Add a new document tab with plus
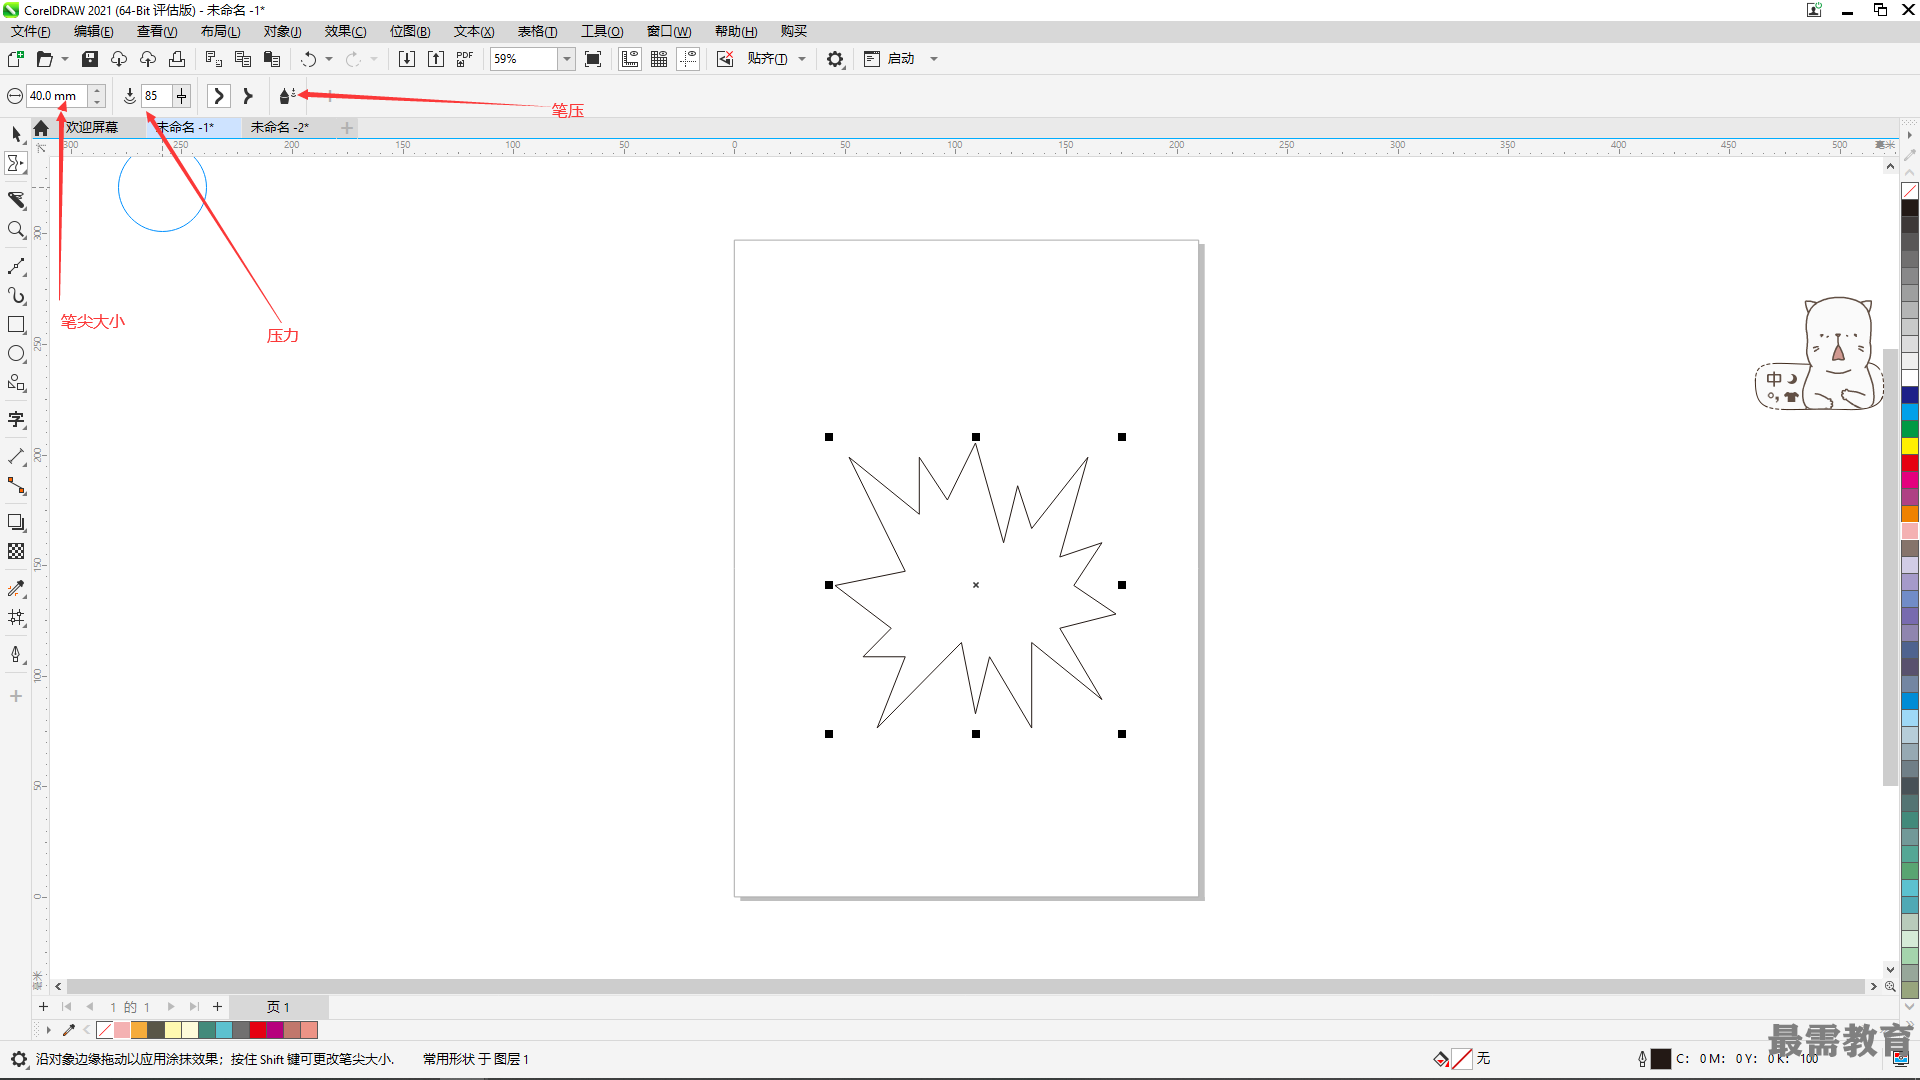 pyautogui.click(x=347, y=127)
